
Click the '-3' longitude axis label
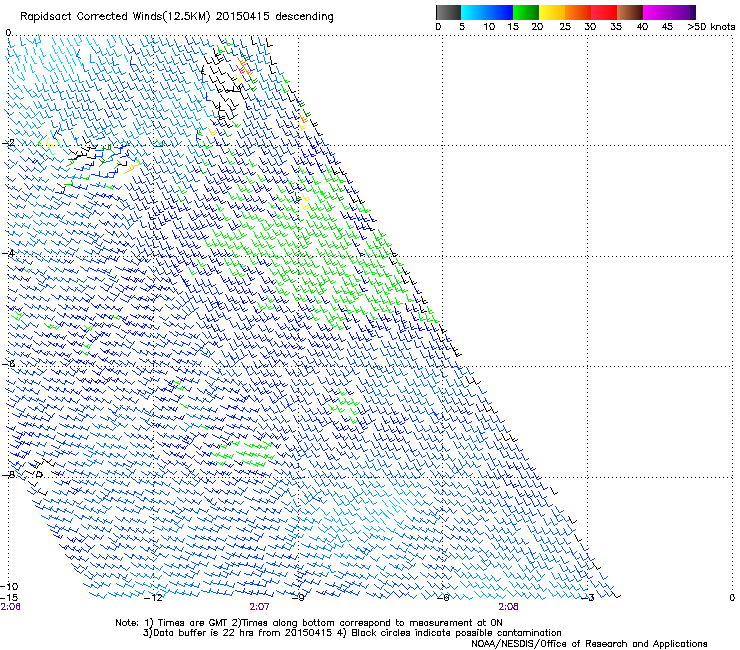588,598
